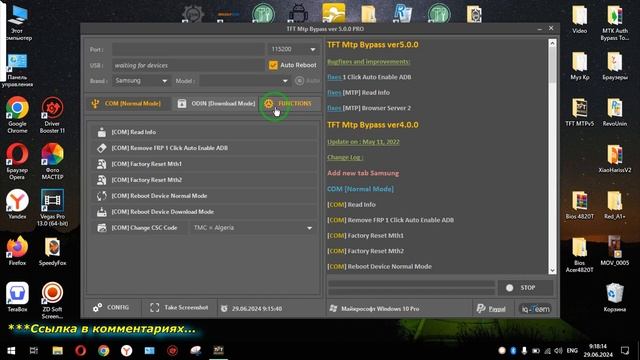Screen dimensions: 640x360
Task: Click the CONFIG gears icon
Action: click(x=97, y=307)
